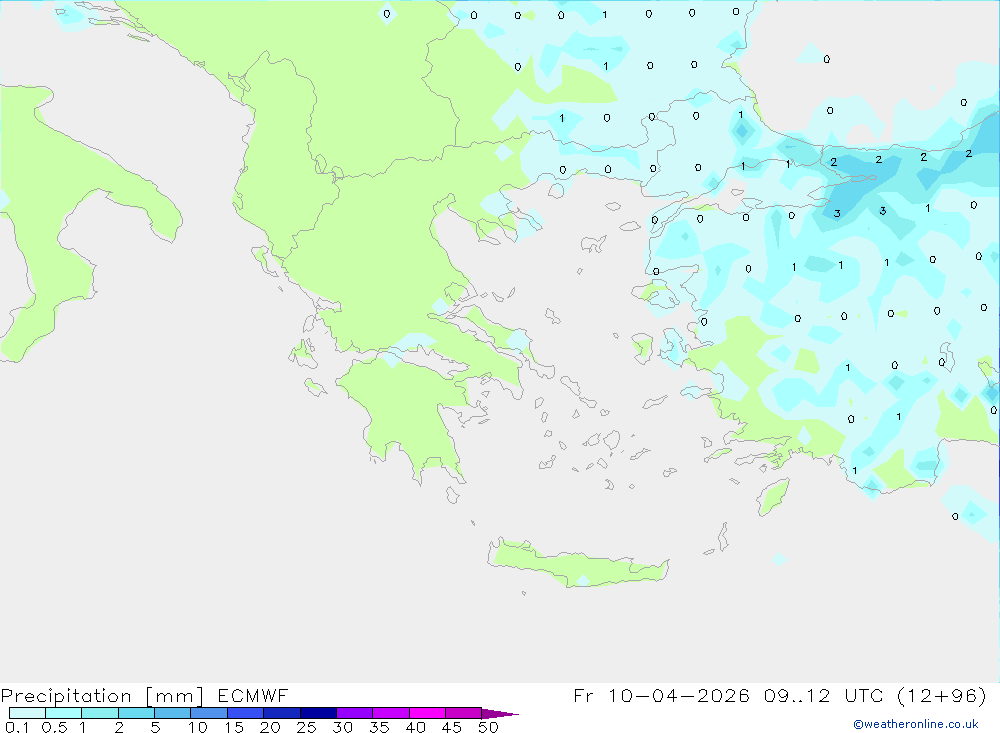The height and width of the screenshot is (733, 1000).
Task: Select the 2–5 mm legend swatch
Action: tap(136, 713)
